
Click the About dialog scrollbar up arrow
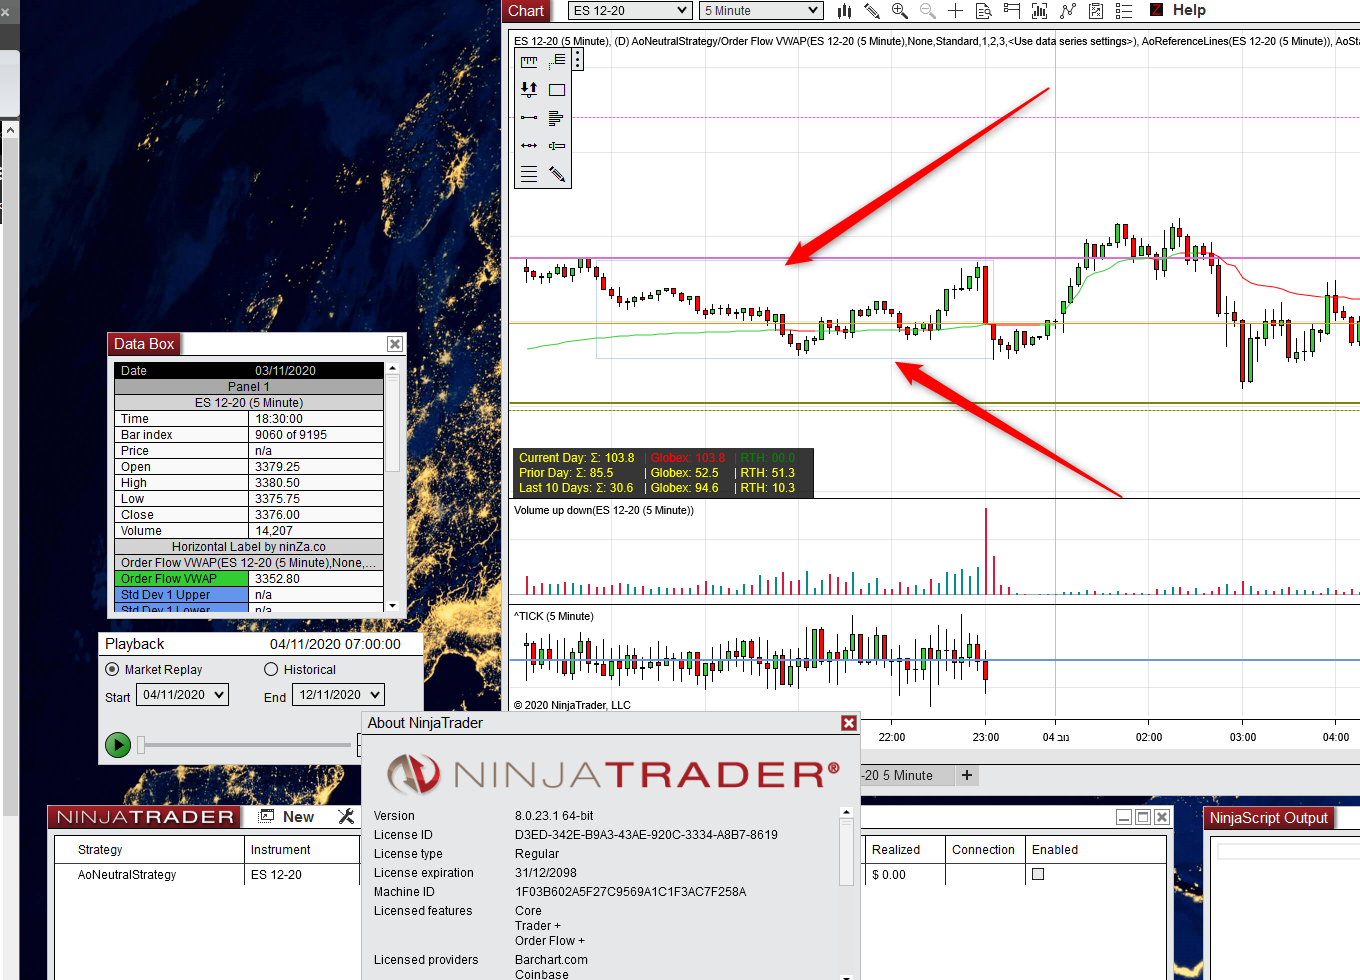tap(847, 813)
